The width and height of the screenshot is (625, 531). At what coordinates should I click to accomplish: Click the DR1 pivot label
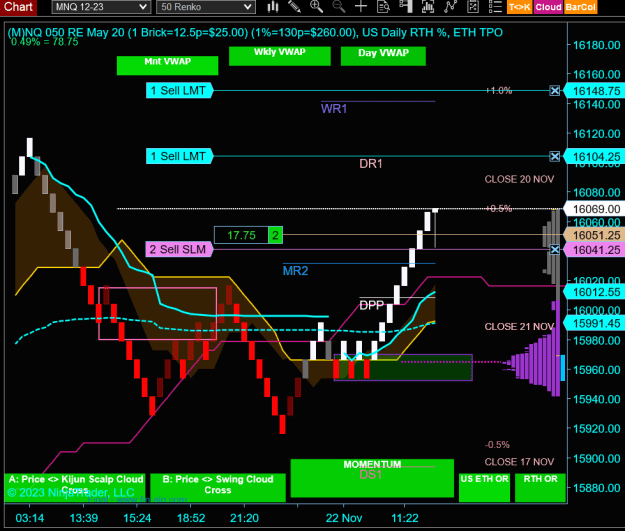(371, 164)
